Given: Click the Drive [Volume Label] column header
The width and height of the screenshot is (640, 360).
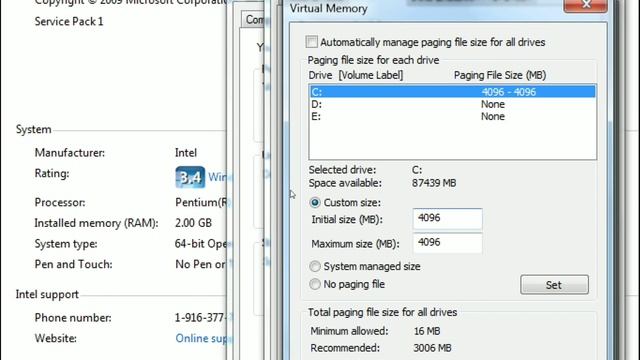Looking at the screenshot, I should tap(356, 75).
